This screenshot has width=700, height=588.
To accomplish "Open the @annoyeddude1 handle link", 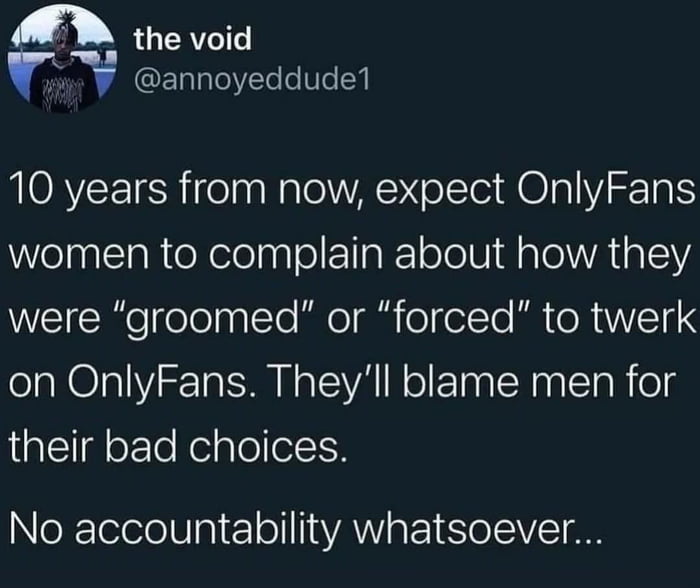I will 252,80.
